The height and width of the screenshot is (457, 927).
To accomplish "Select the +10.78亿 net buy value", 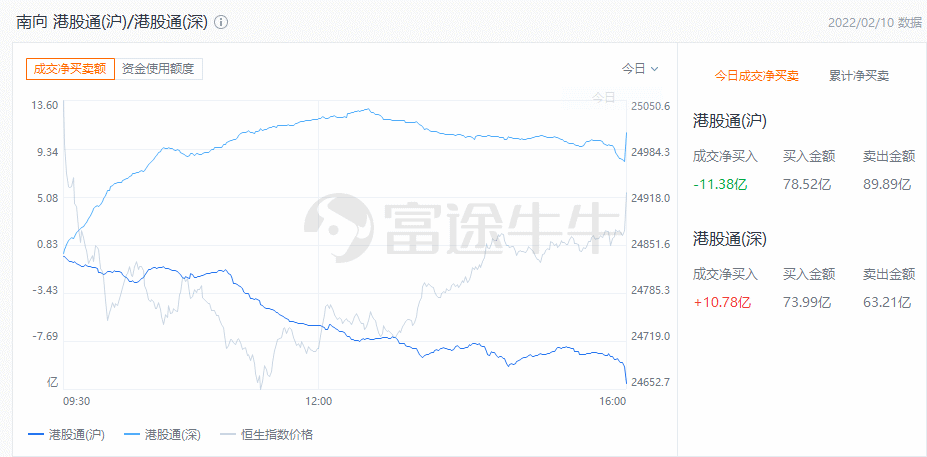I will [x=722, y=303].
